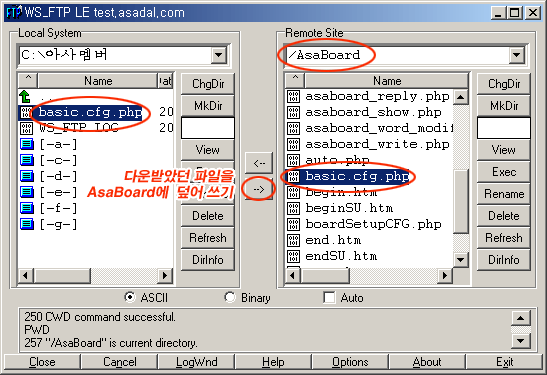Click the up-directory green arrow icon

[x=25, y=96]
